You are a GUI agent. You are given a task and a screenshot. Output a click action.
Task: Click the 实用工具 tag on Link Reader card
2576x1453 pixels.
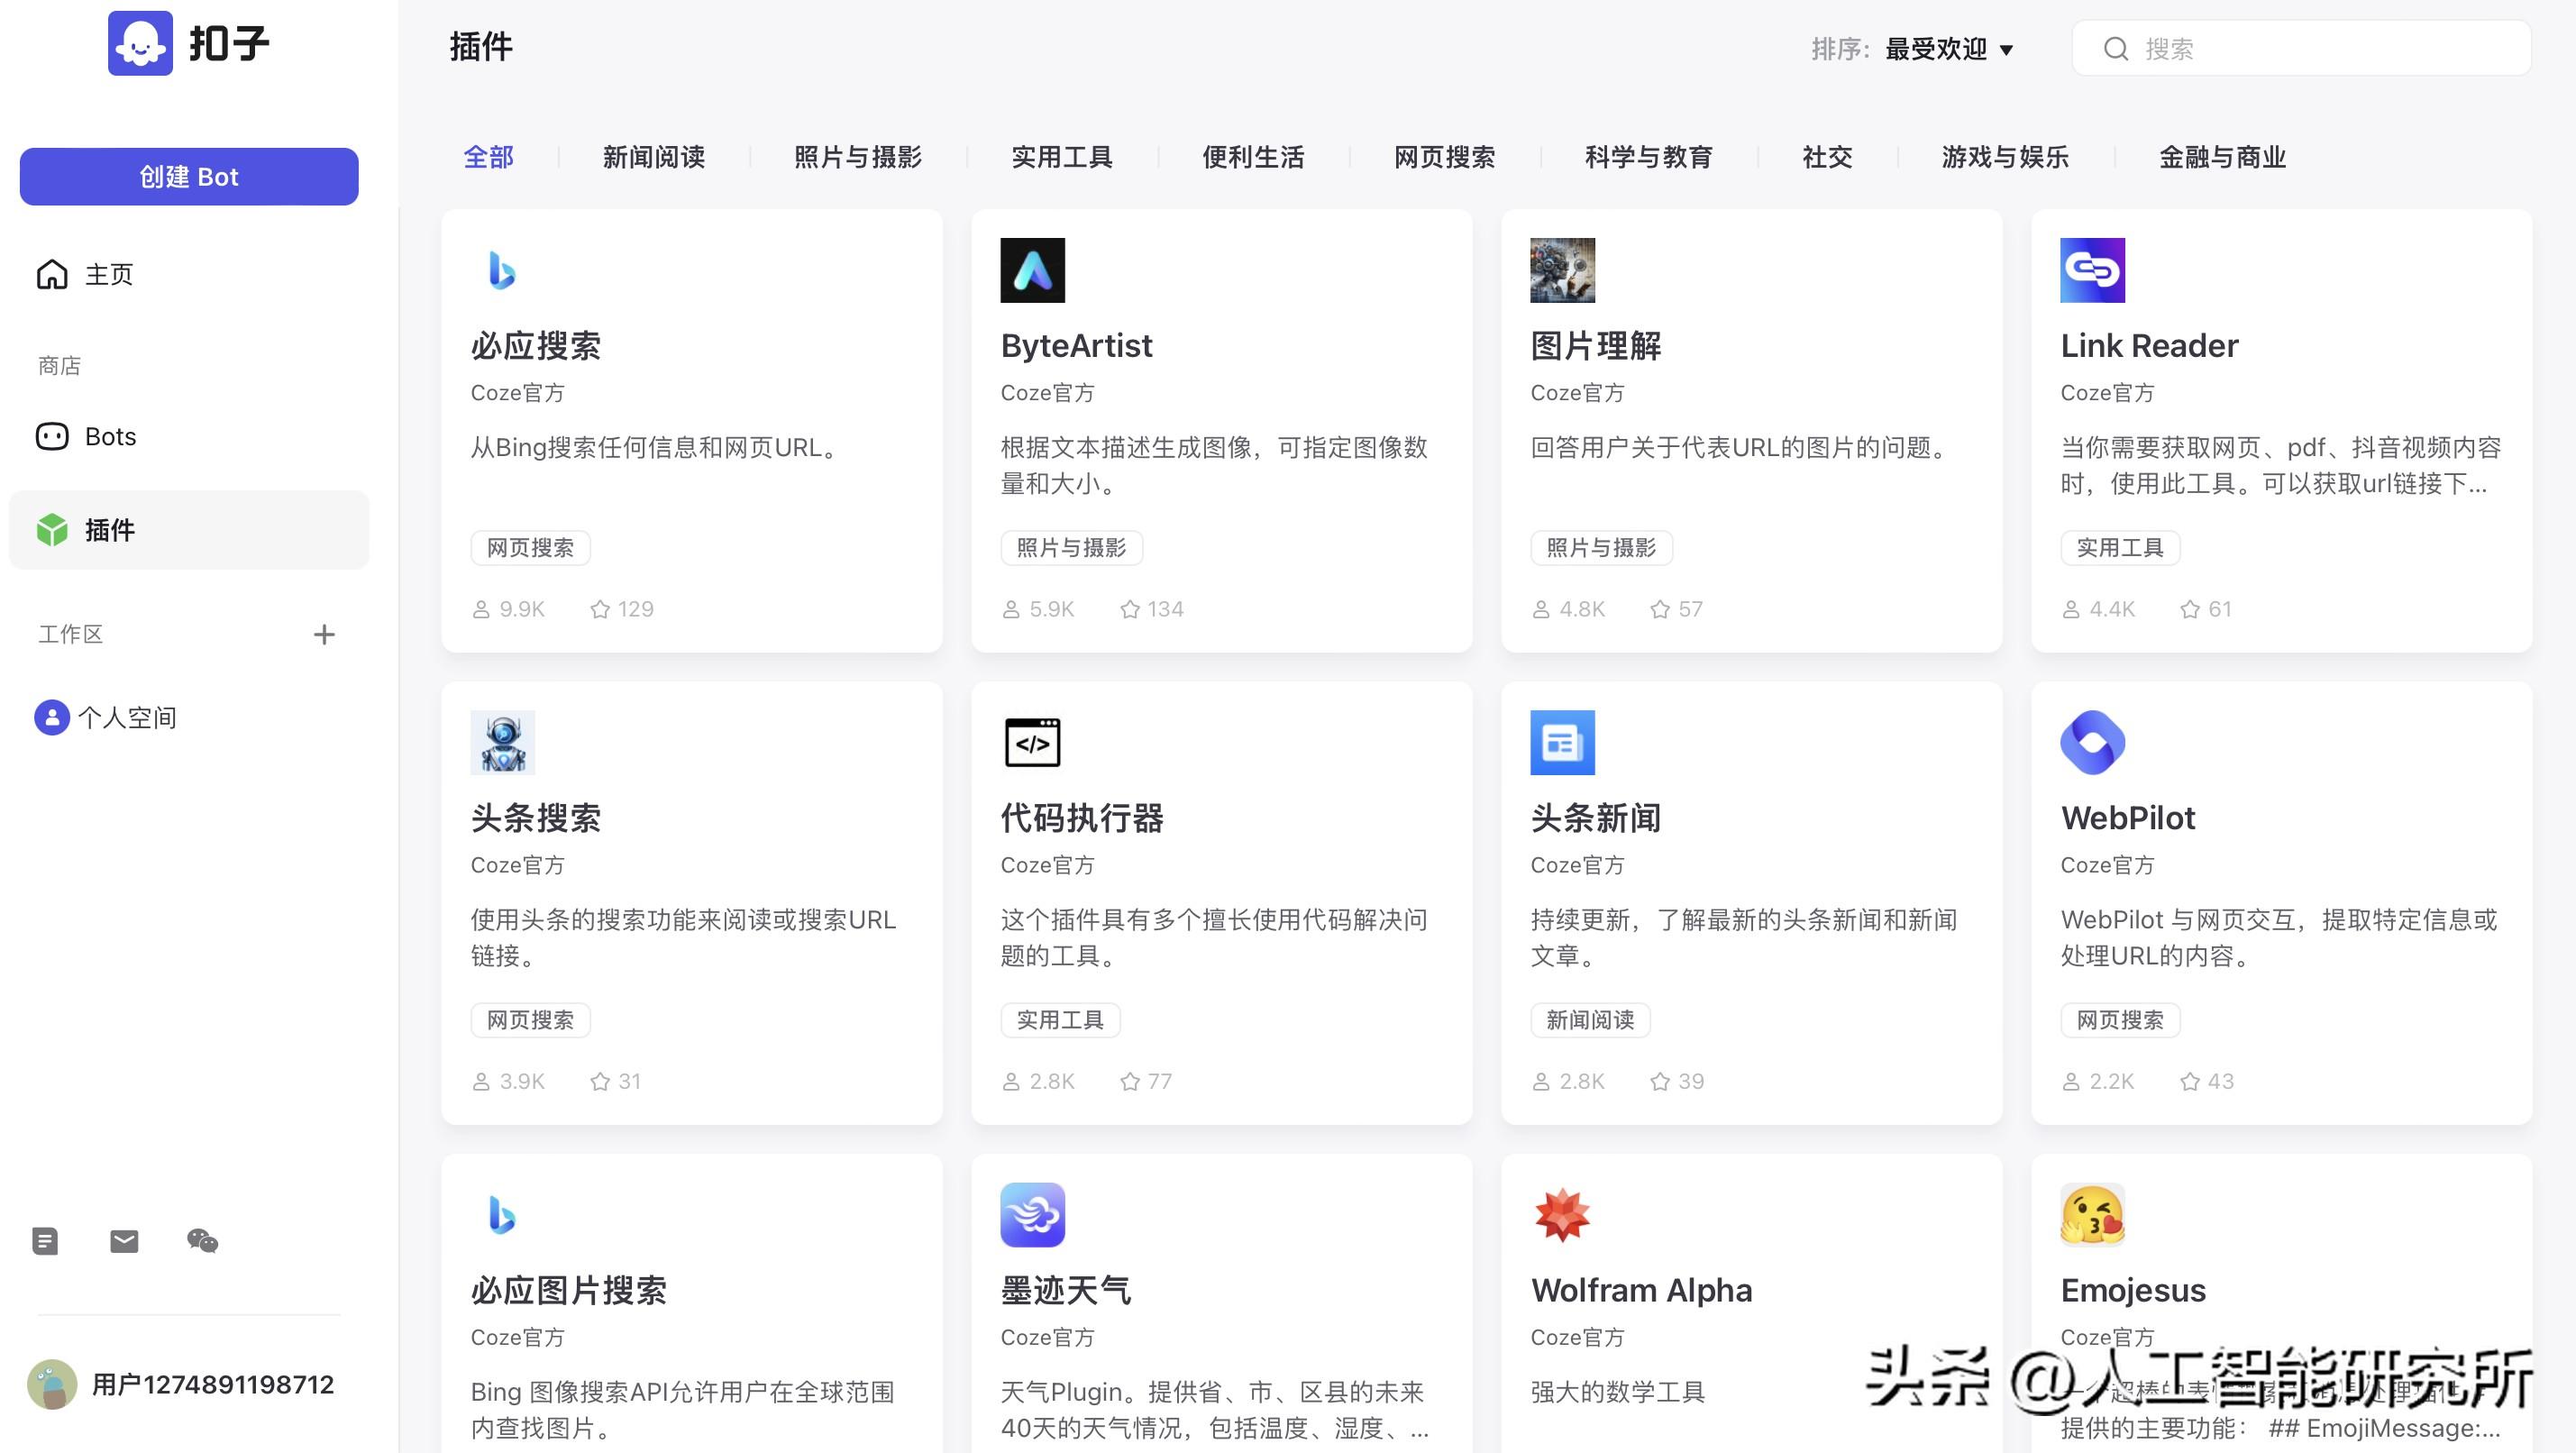[x=2120, y=548]
